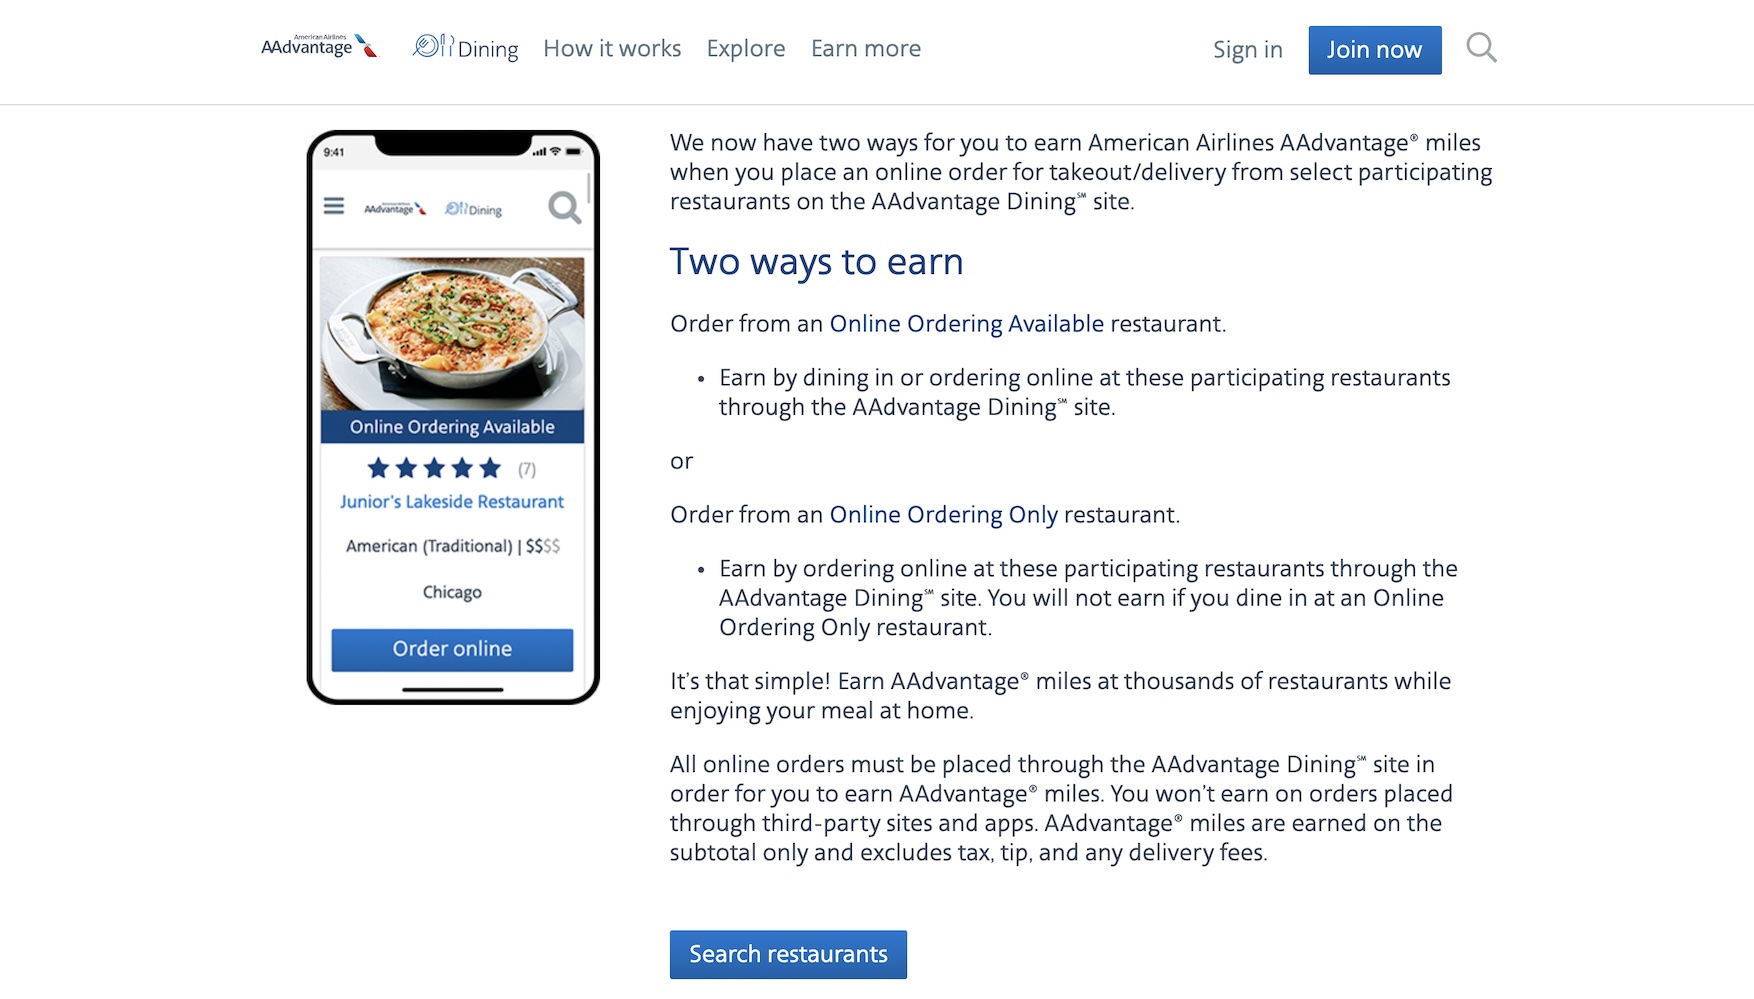Click the Sign in link
The height and width of the screenshot is (999, 1754).
pyautogui.click(x=1247, y=50)
